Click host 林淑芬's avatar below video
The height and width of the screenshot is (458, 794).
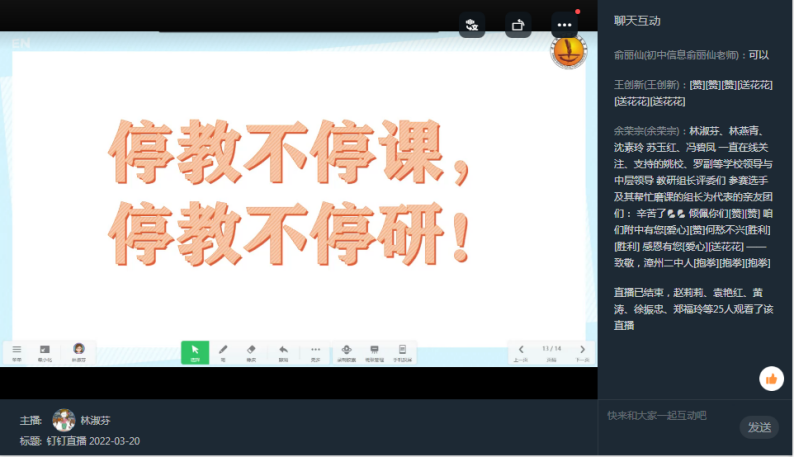tap(64, 420)
